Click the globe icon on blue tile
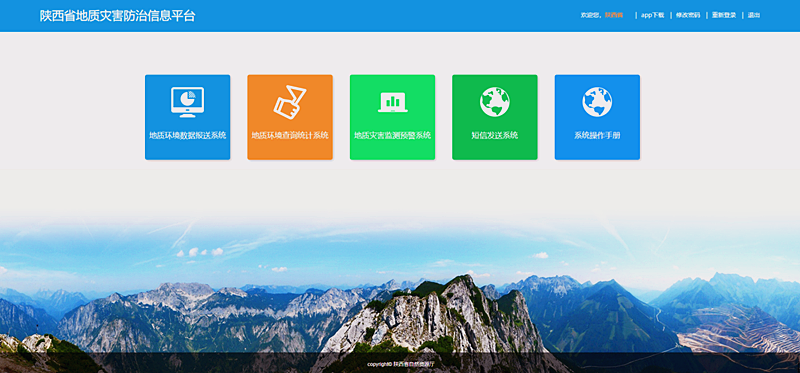The image size is (800, 373). [597, 102]
